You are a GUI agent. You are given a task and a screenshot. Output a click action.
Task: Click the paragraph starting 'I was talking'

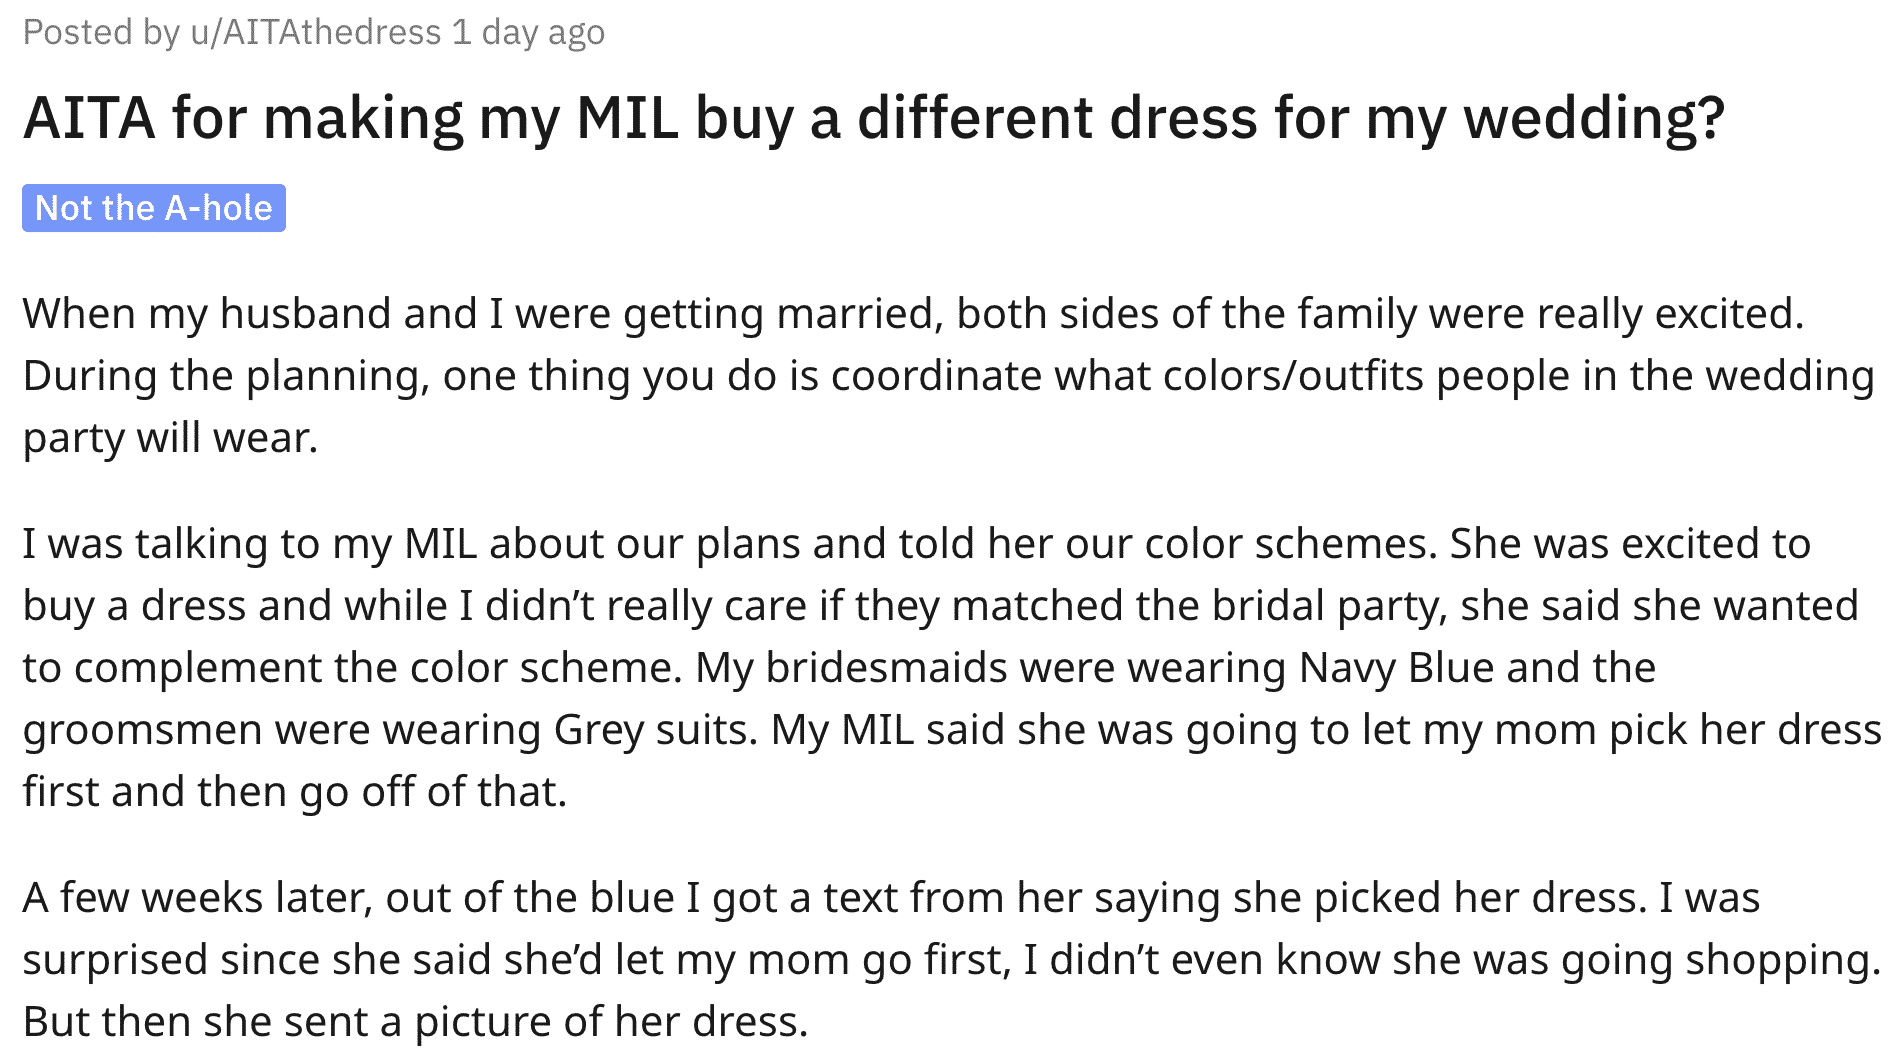[x=951, y=667]
